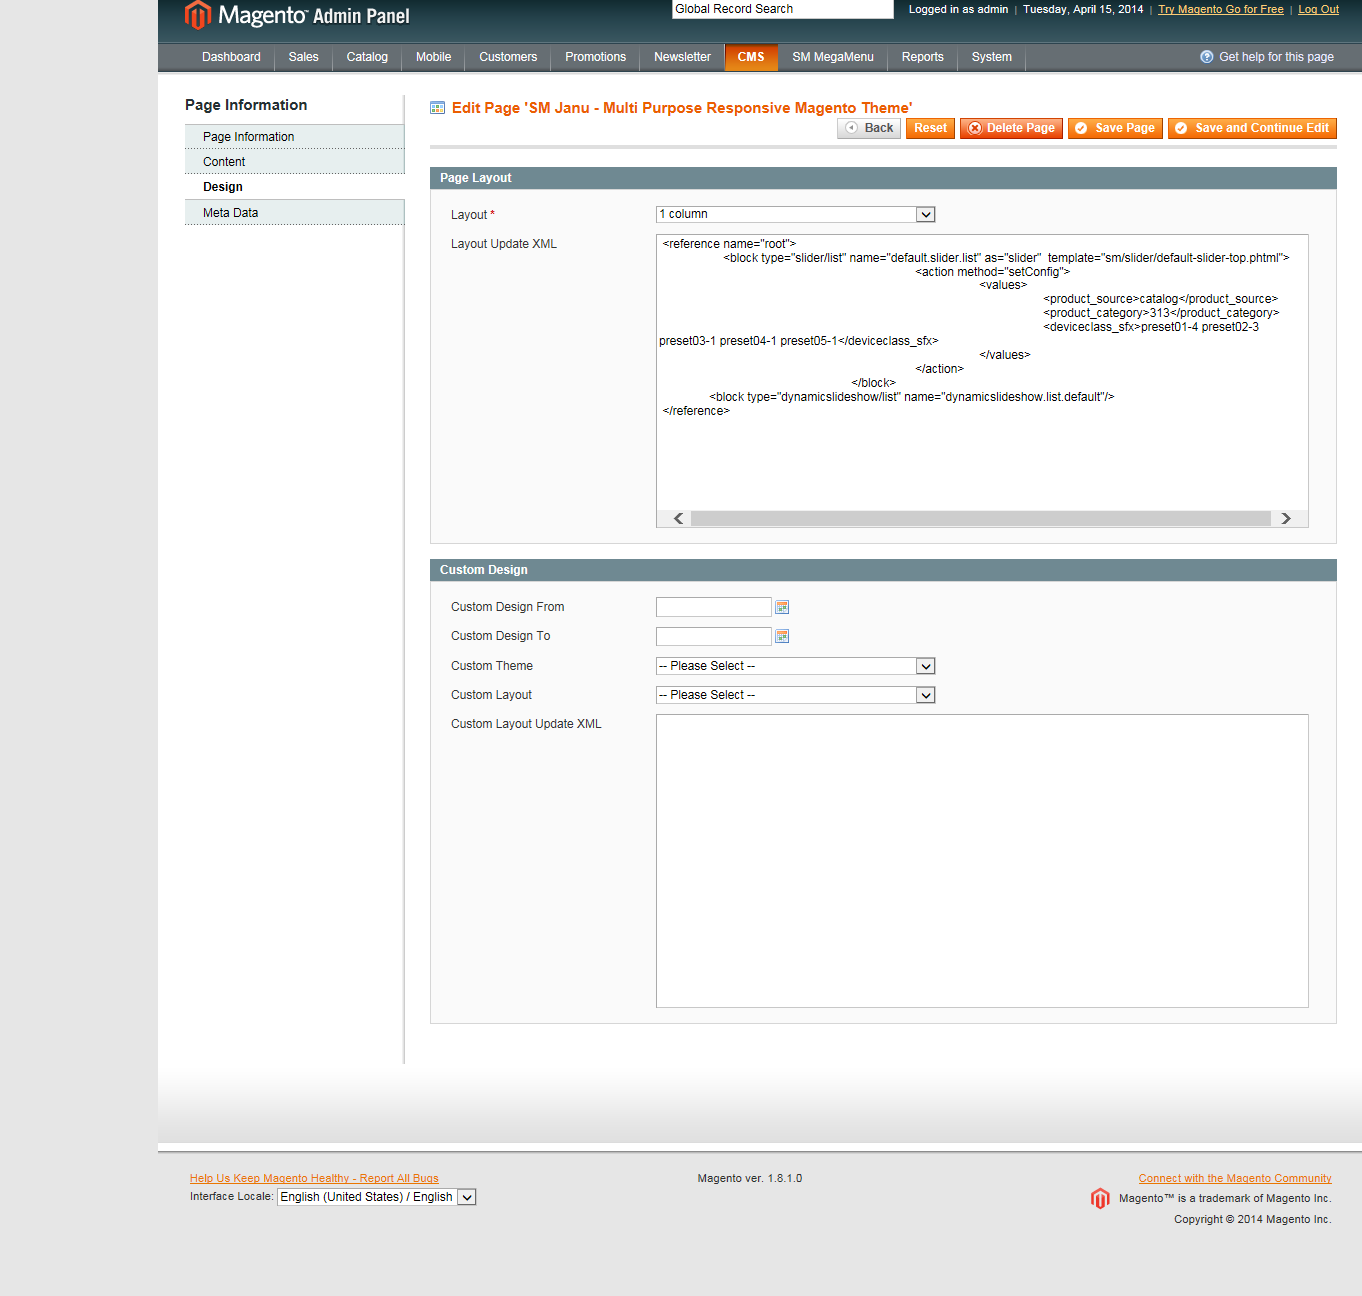
Task: Click the Delete Page button
Action: click(1011, 128)
